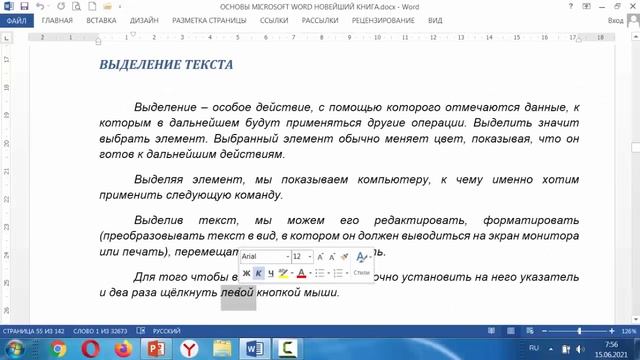Click the Вход sign-in link
640x360 pixels.
615,20
